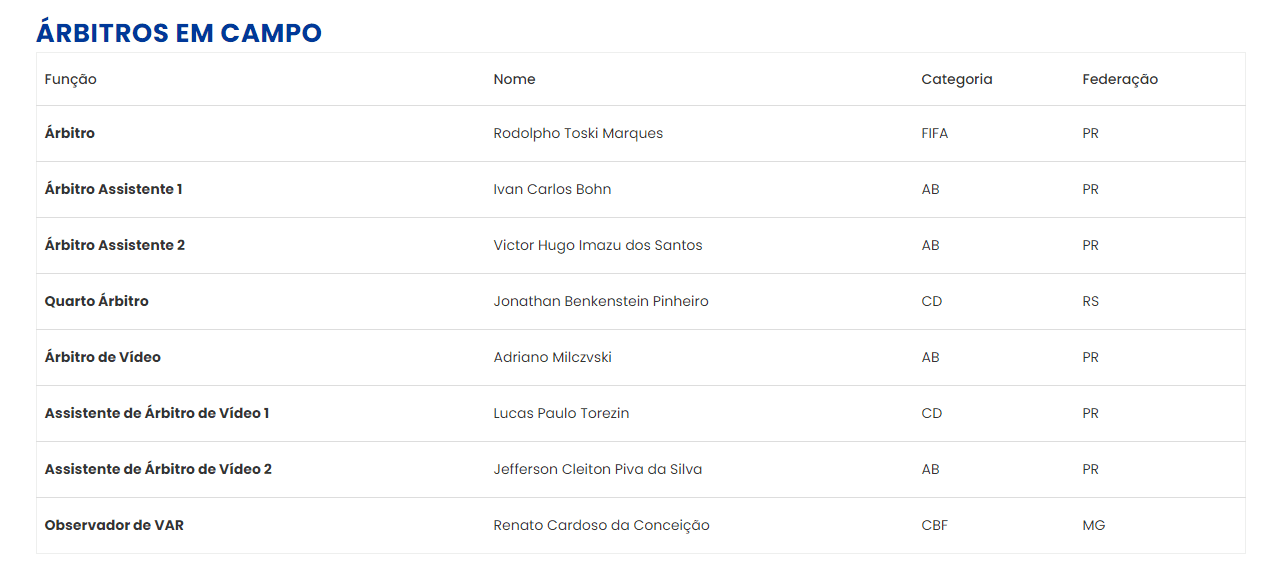Click the Observador de VAR row label
The height and width of the screenshot is (585, 1287).
114,525
